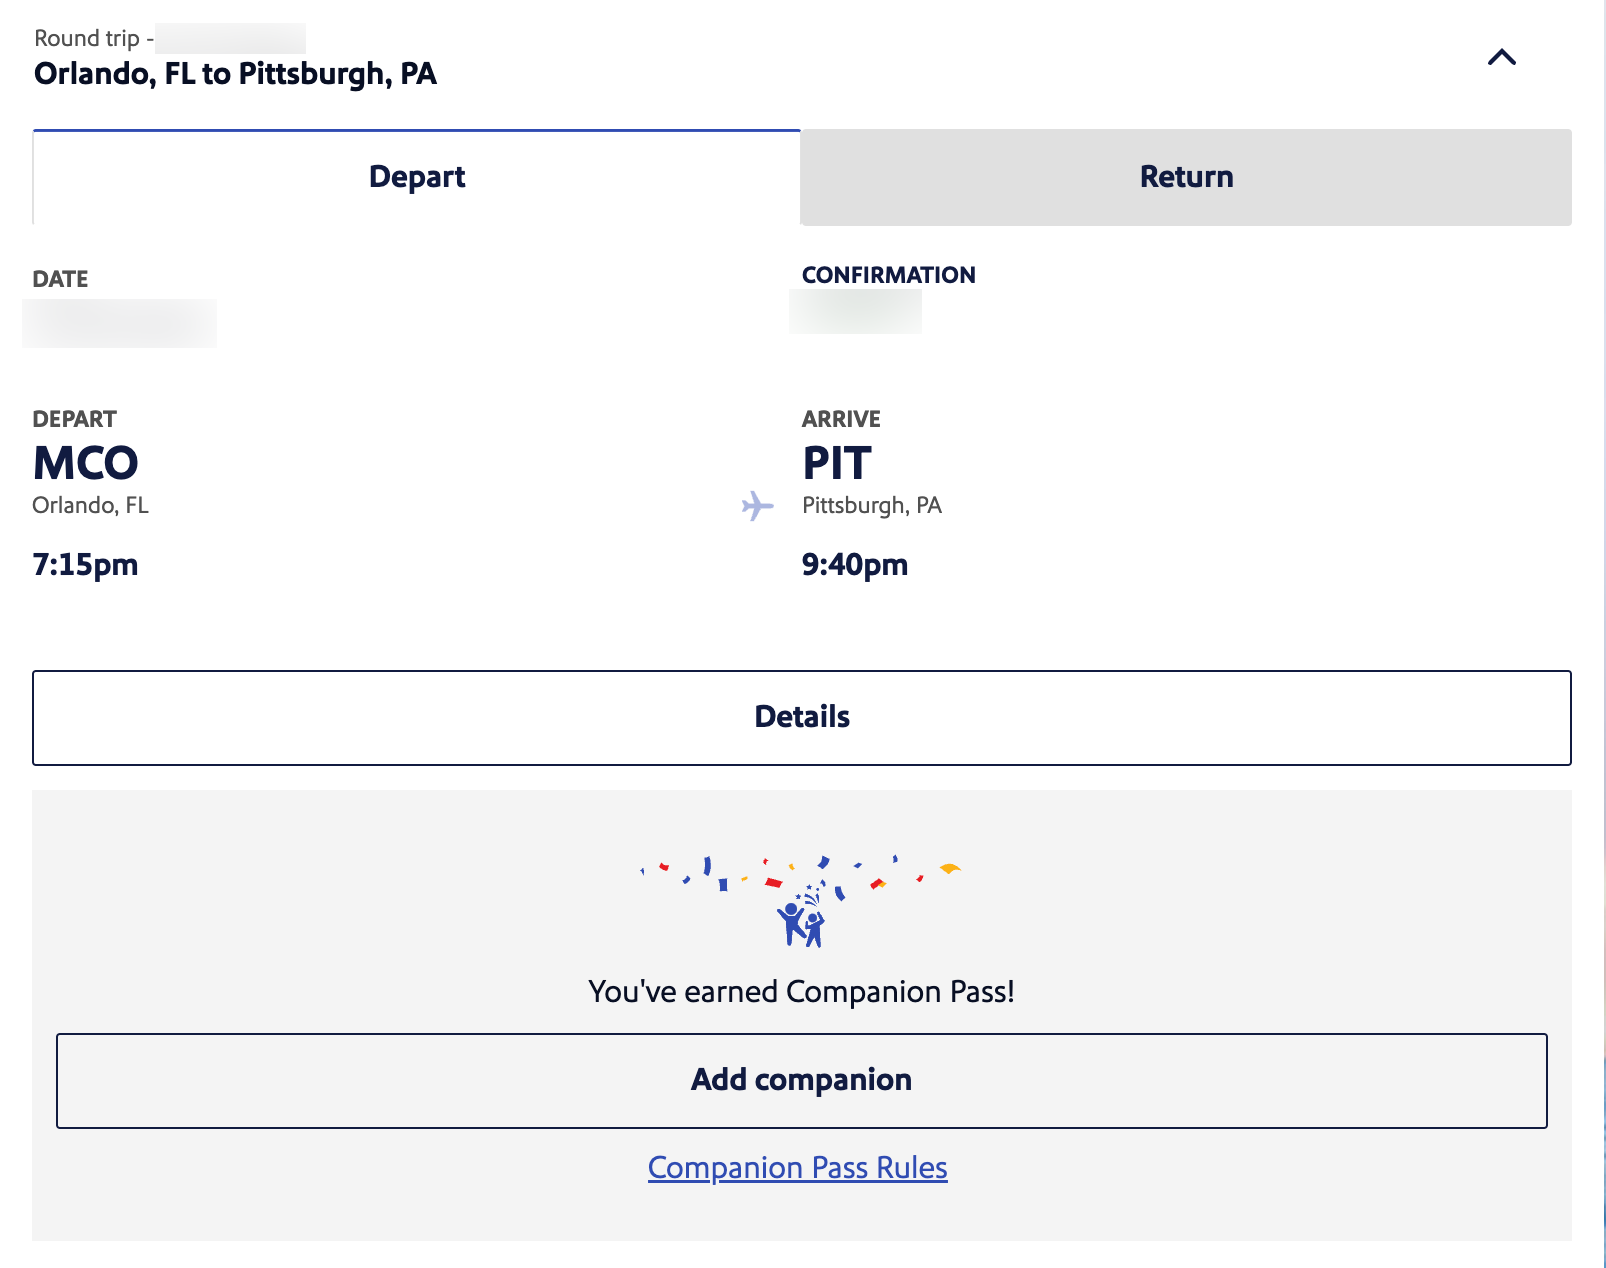
Task: Click the "You've earned Companion Pass!" message
Action: point(801,991)
